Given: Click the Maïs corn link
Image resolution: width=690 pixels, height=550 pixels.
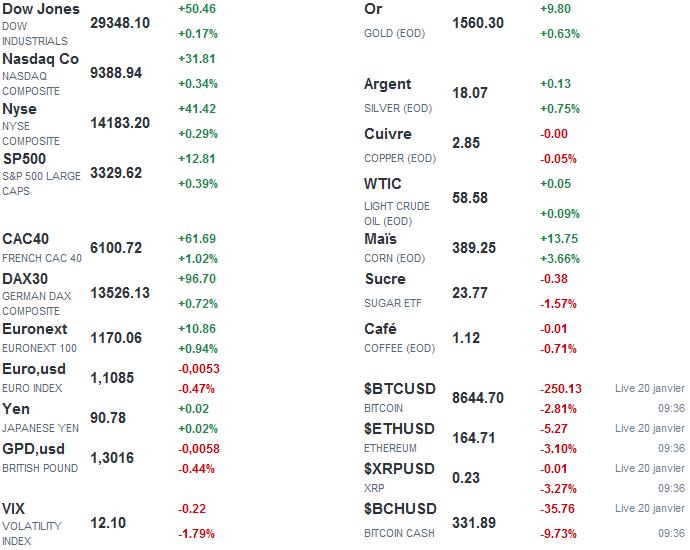Looking at the screenshot, I should pos(381,239).
